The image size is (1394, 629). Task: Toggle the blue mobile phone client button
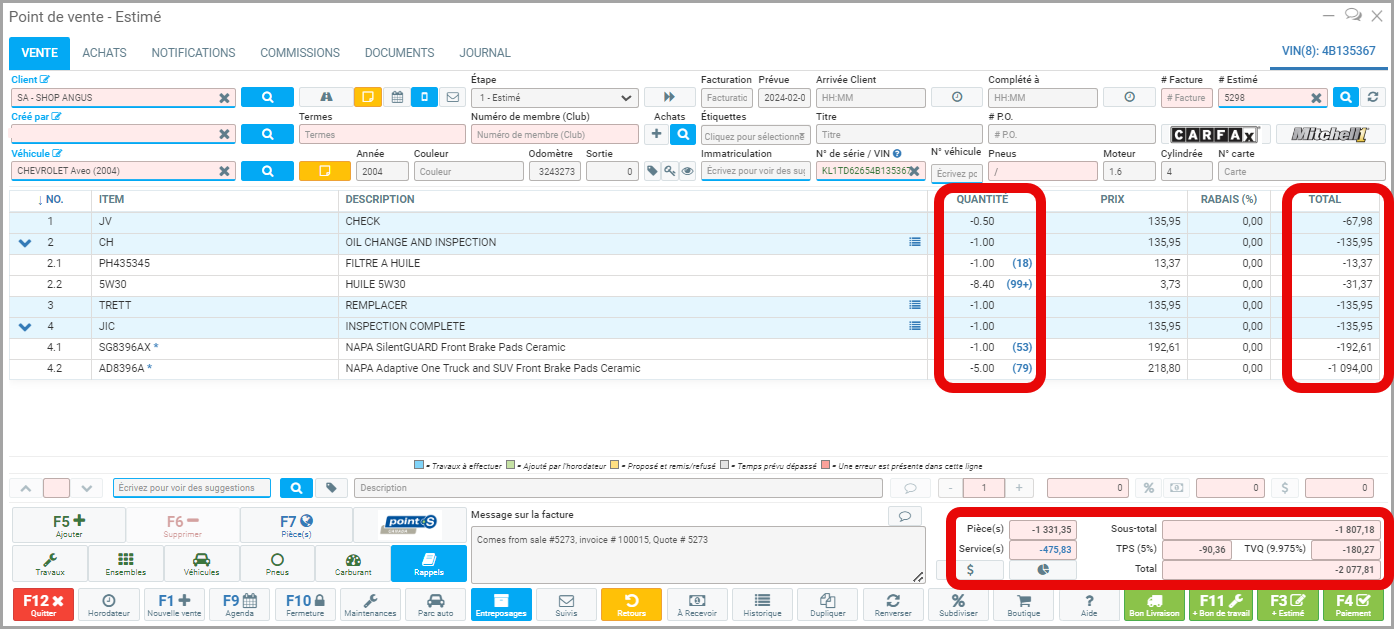424,97
